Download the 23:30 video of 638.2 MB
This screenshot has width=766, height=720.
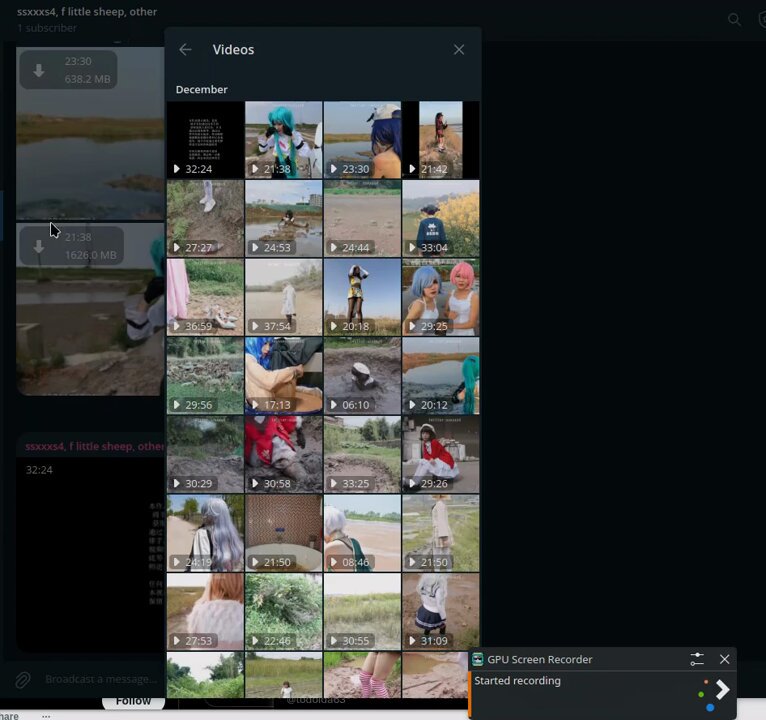click(x=39, y=70)
